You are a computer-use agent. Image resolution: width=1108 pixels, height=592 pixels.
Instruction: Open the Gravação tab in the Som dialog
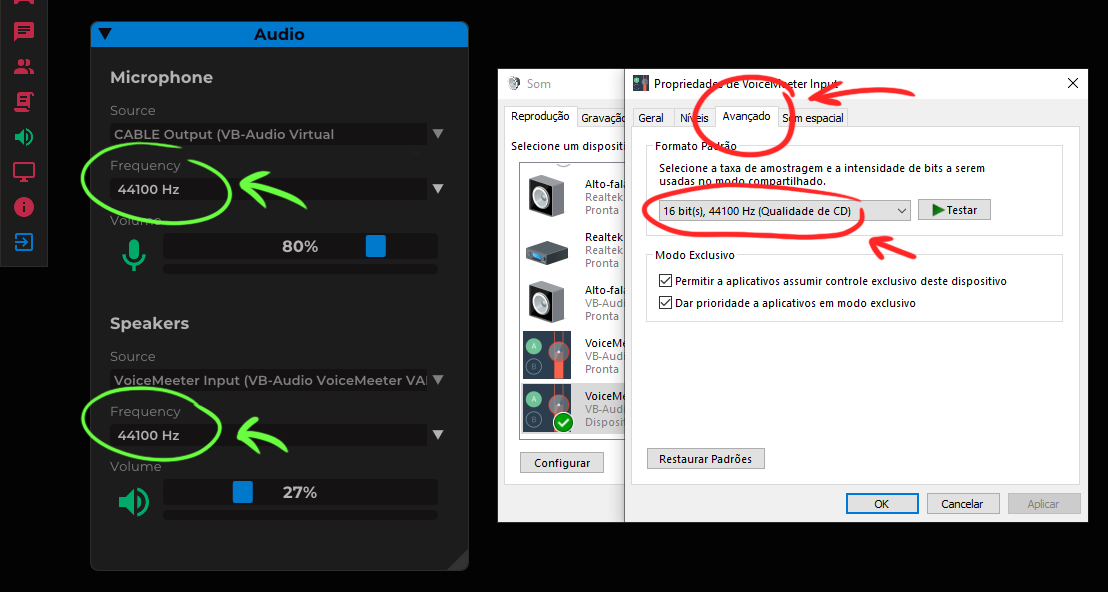coord(604,116)
